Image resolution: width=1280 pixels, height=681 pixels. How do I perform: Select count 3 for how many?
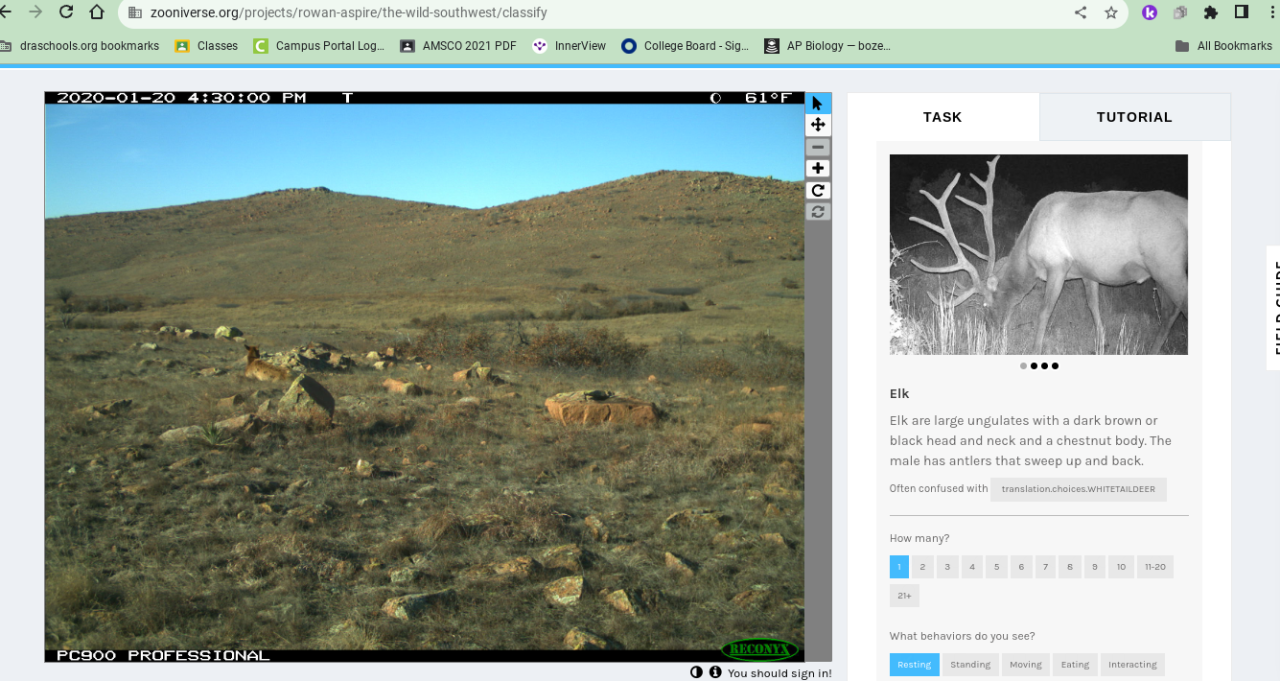click(947, 567)
